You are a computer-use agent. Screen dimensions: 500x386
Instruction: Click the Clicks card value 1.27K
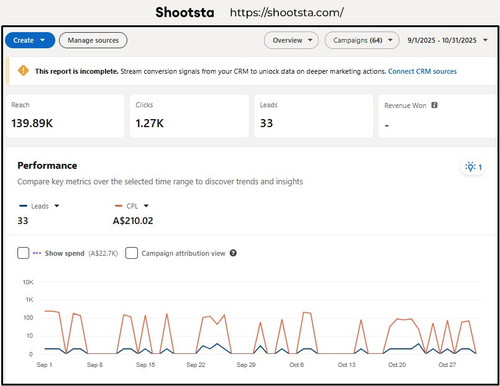pyautogui.click(x=150, y=124)
